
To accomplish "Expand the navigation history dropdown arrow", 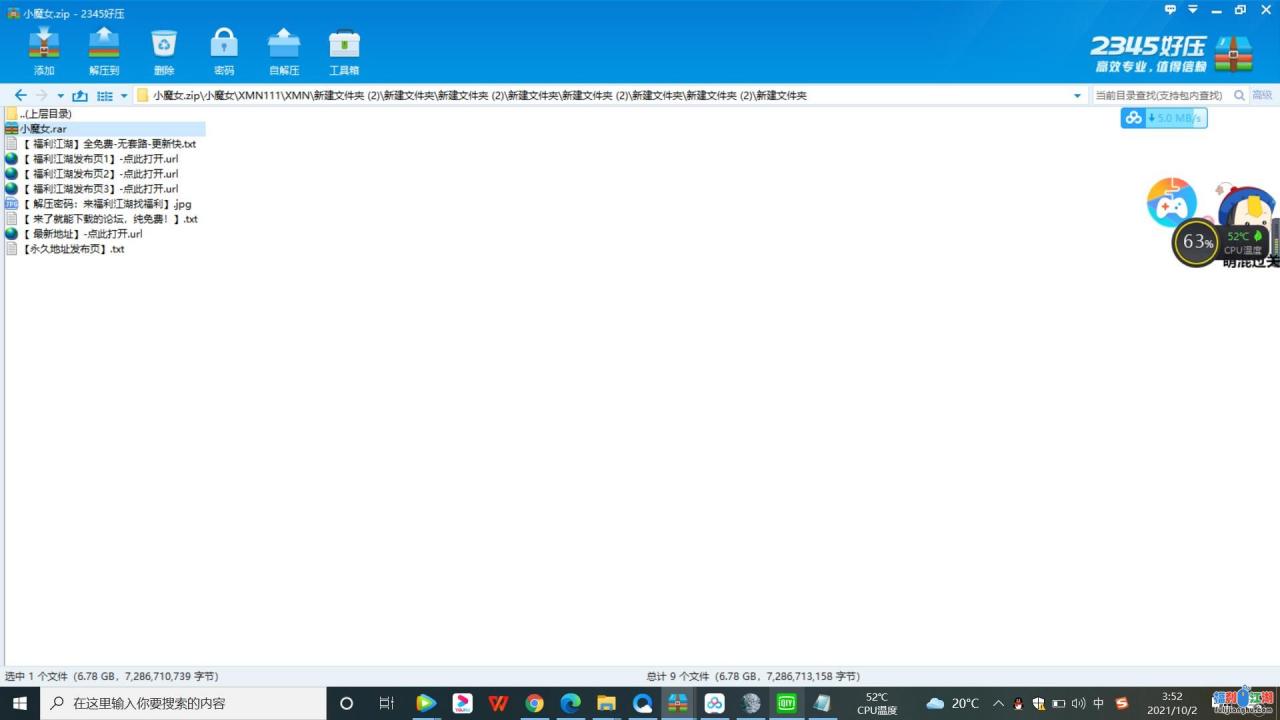I will coord(60,96).
